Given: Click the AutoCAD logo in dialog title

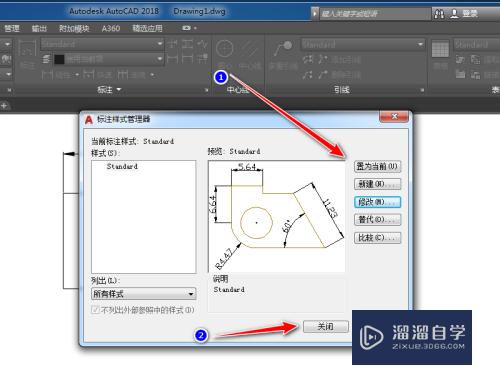Looking at the screenshot, I should click(89, 119).
